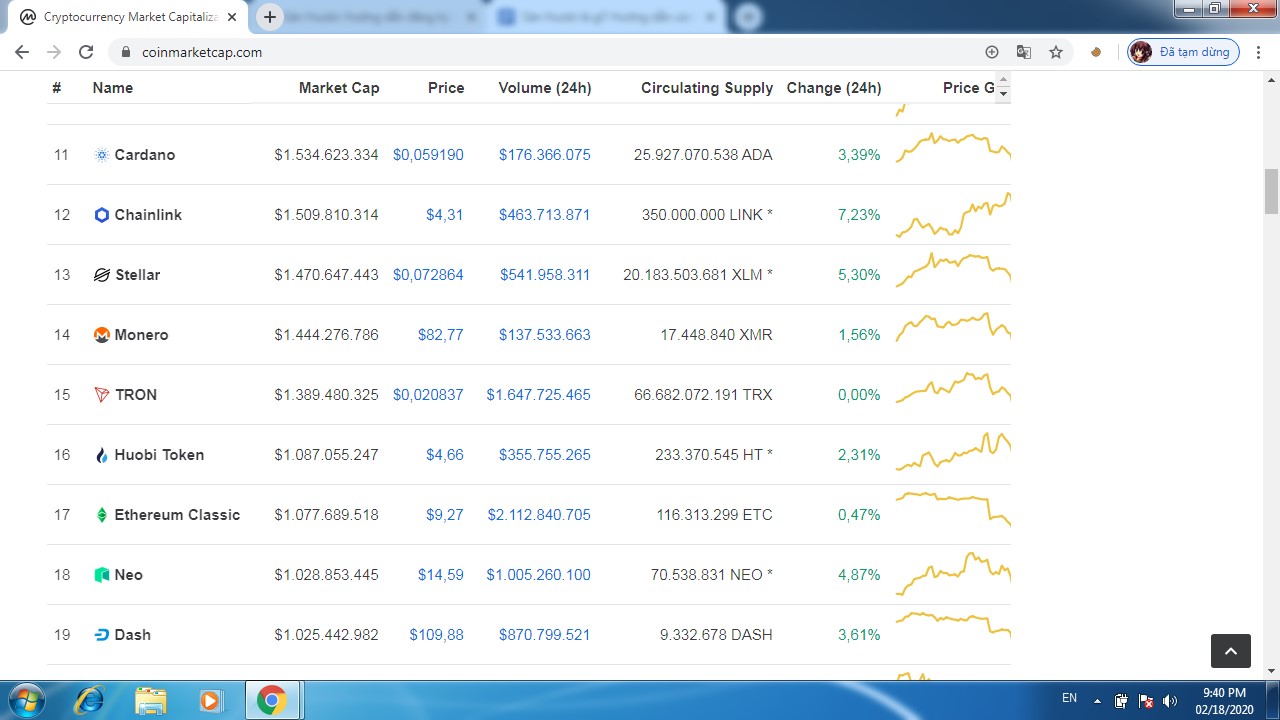Click the EN language indicator in tray
This screenshot has height=720, width=1280.
[x=1069, y=697]
